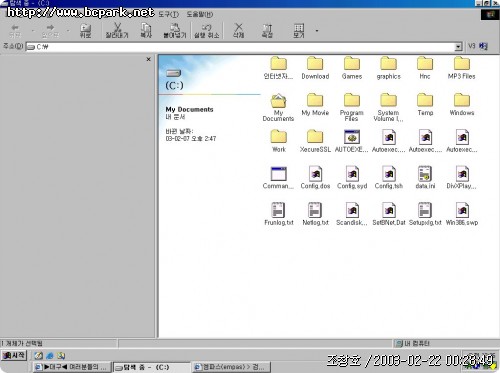This screenshot has width=500, height=373.
Task: Select the Setupxlg.txt file
Action: coord(425,214)
